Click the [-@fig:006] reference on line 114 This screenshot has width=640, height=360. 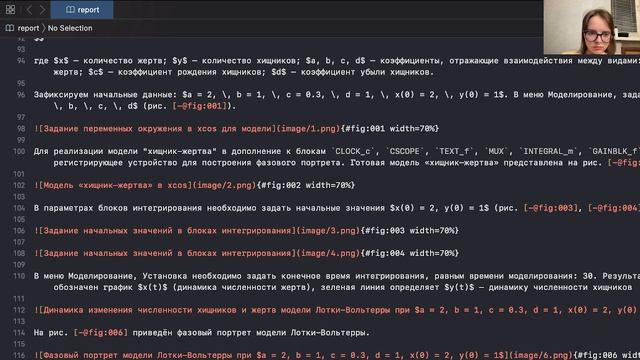(x=100, y=333)
